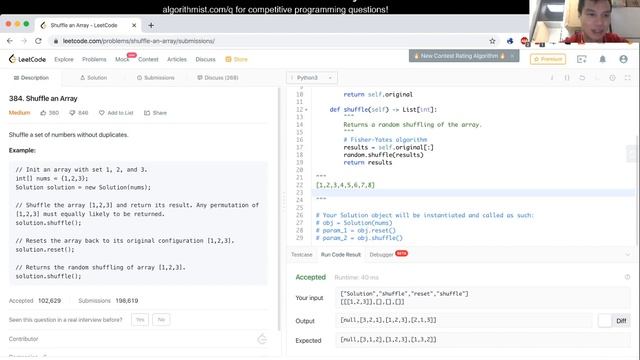This screenshot has width=640, height=360.
Task: Go back in browser history
Action: pos(10,41)
